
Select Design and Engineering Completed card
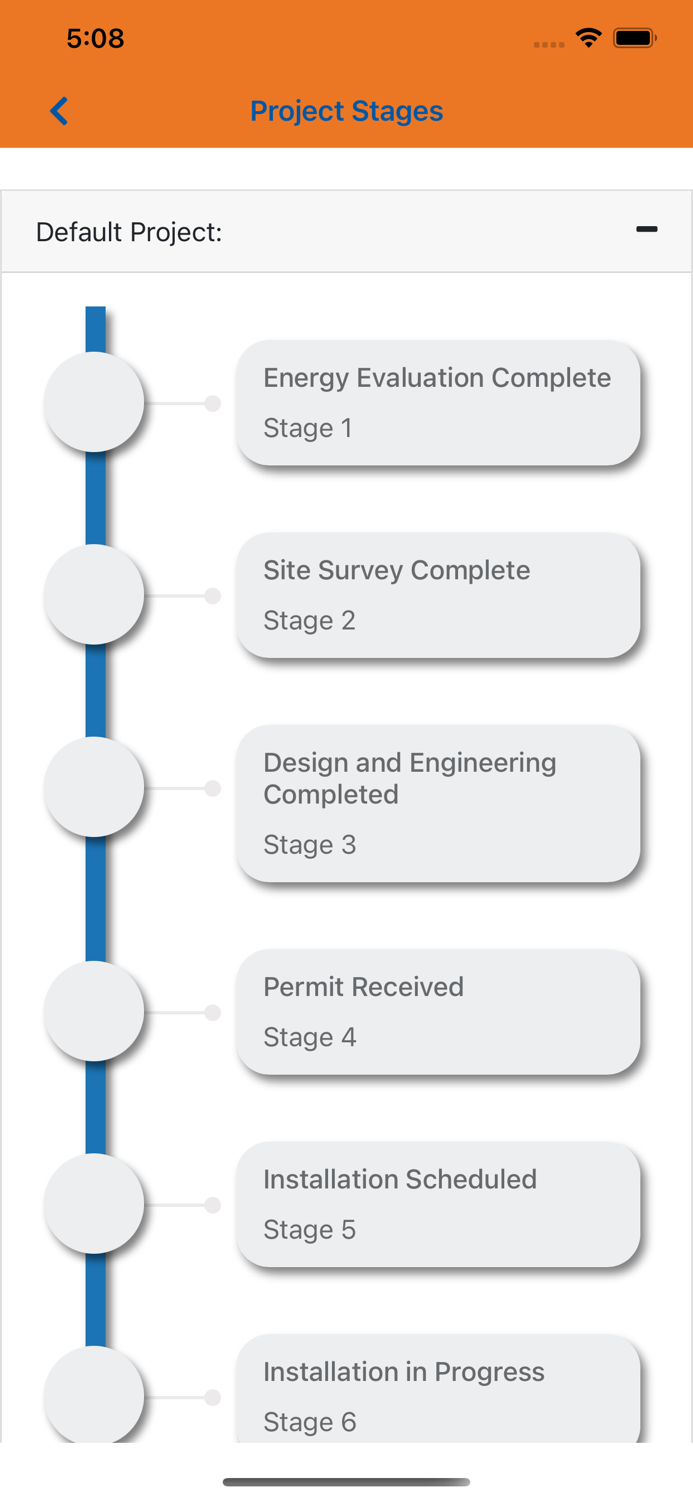tap(438, 803)
